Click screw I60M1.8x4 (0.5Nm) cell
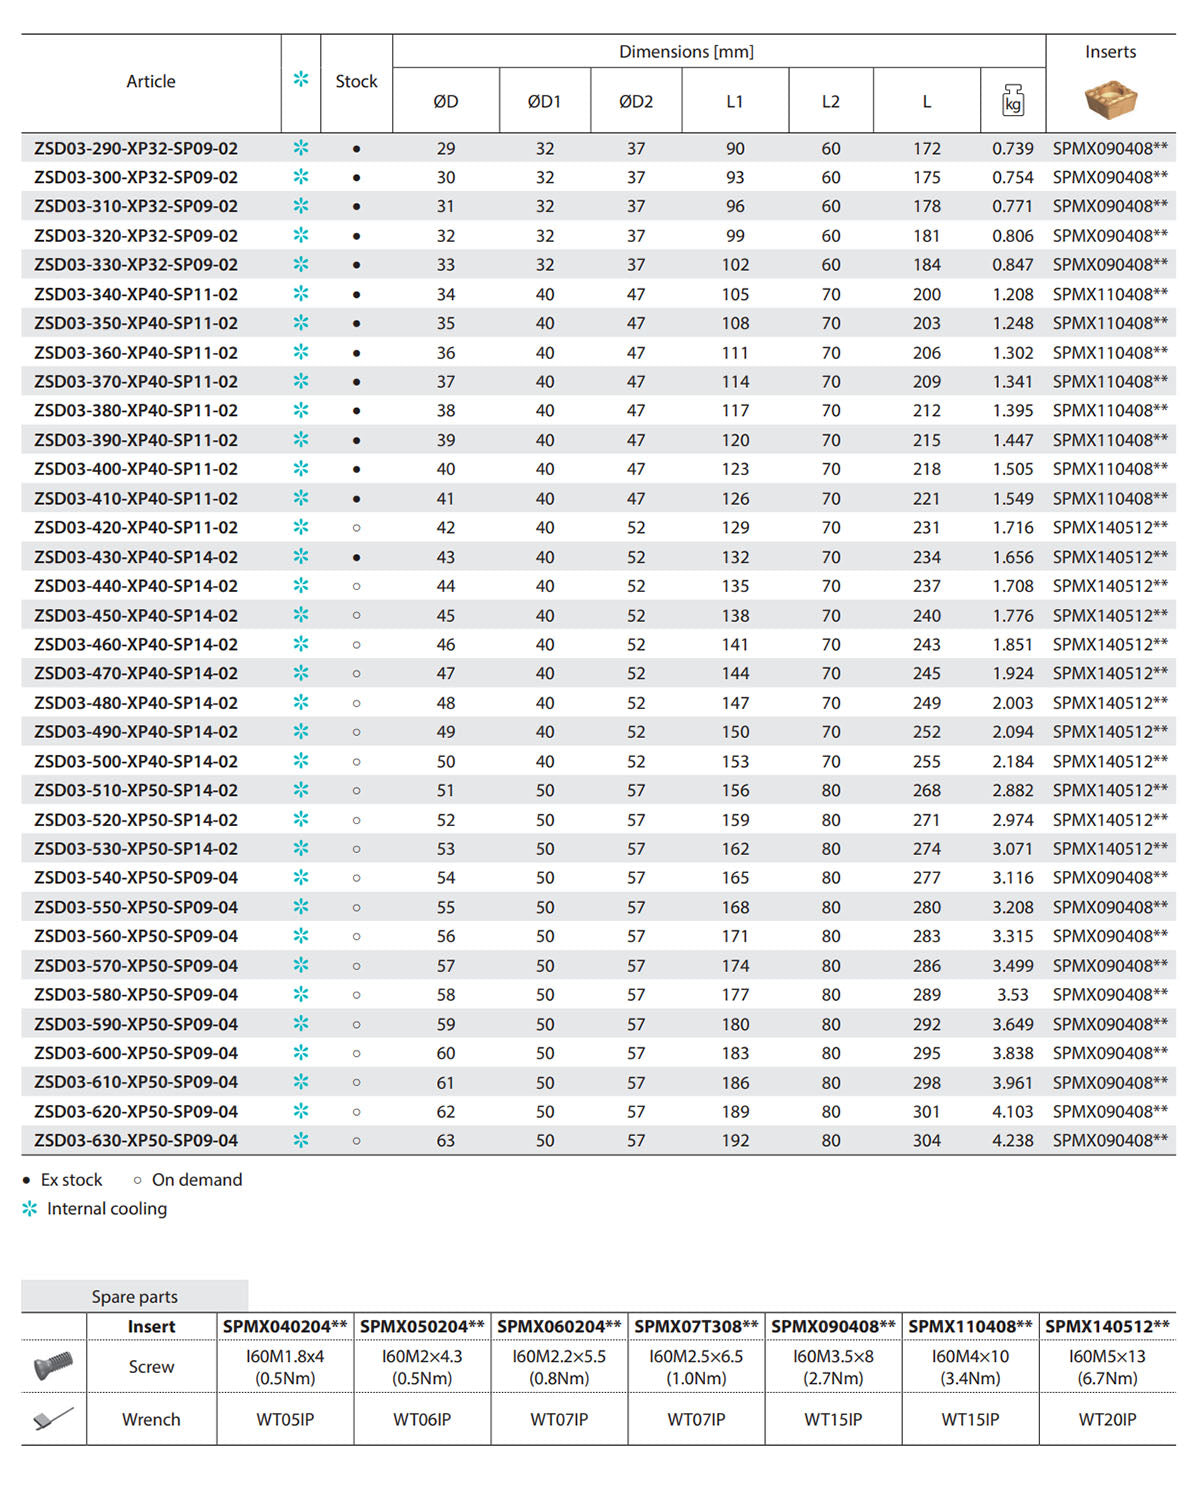This screenshot has height=1485, width=1200. coord(285,1367)
